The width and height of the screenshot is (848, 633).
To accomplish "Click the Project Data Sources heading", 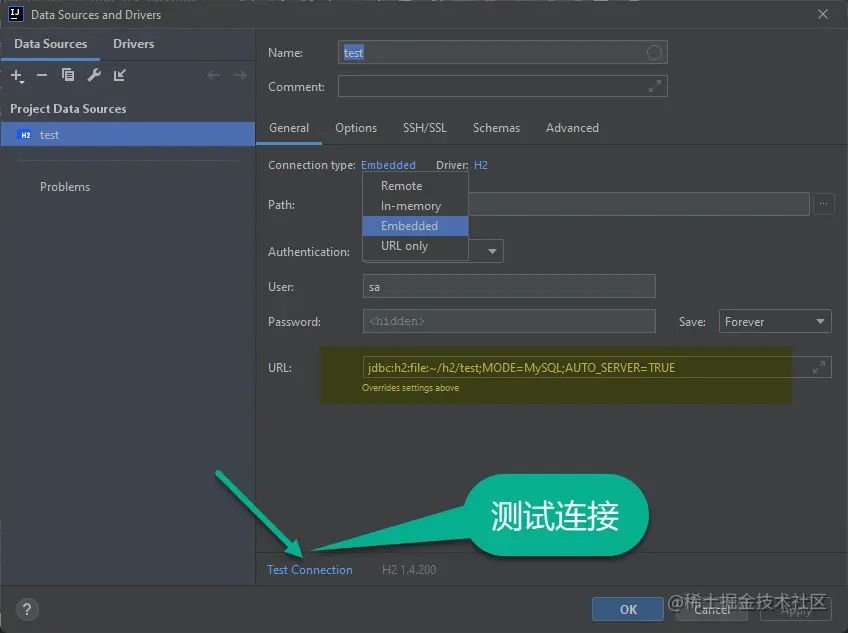I will [68, 109].
